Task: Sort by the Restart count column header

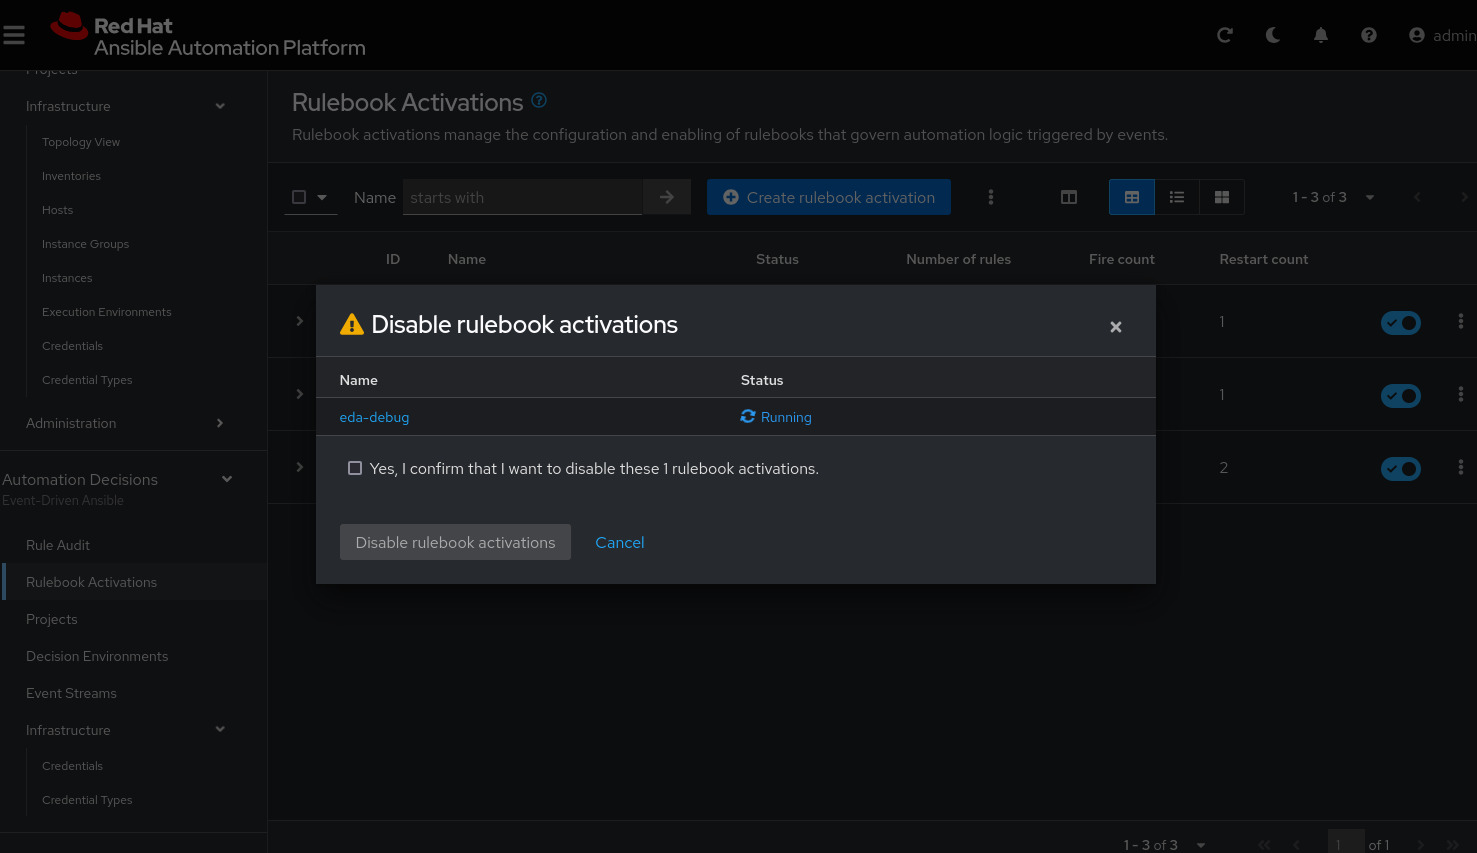Action: (1263, 259)
